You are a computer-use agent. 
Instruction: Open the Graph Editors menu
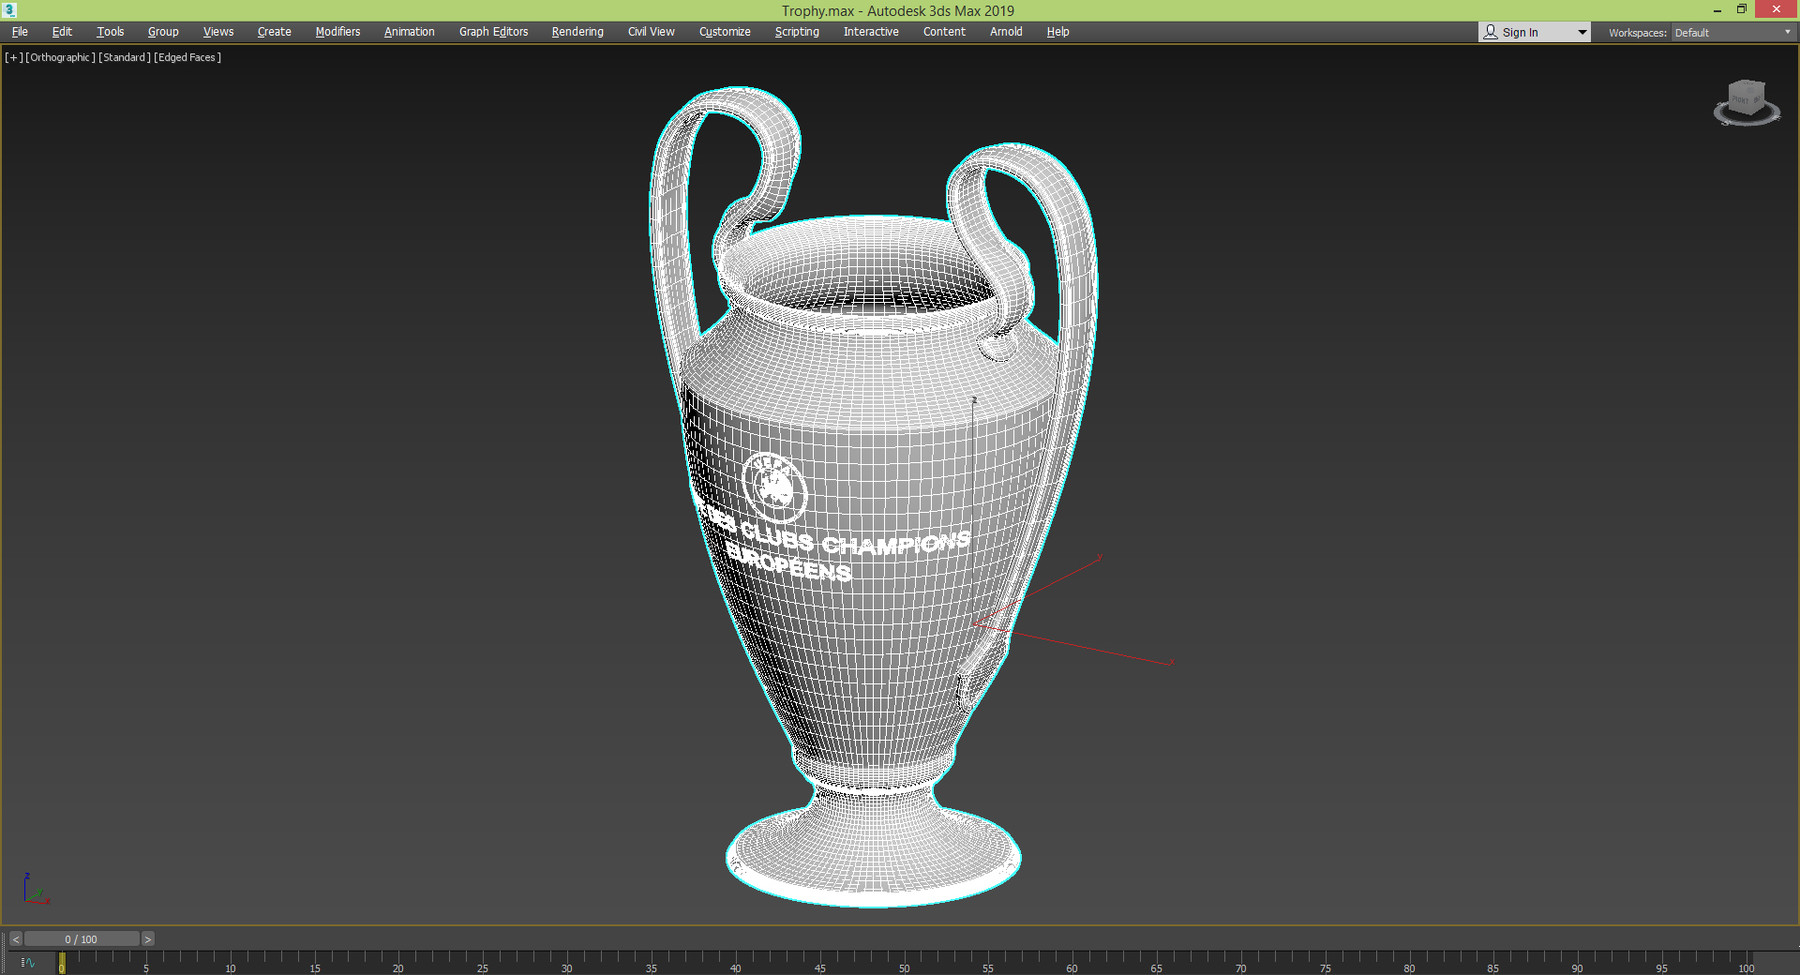(493, 32)
